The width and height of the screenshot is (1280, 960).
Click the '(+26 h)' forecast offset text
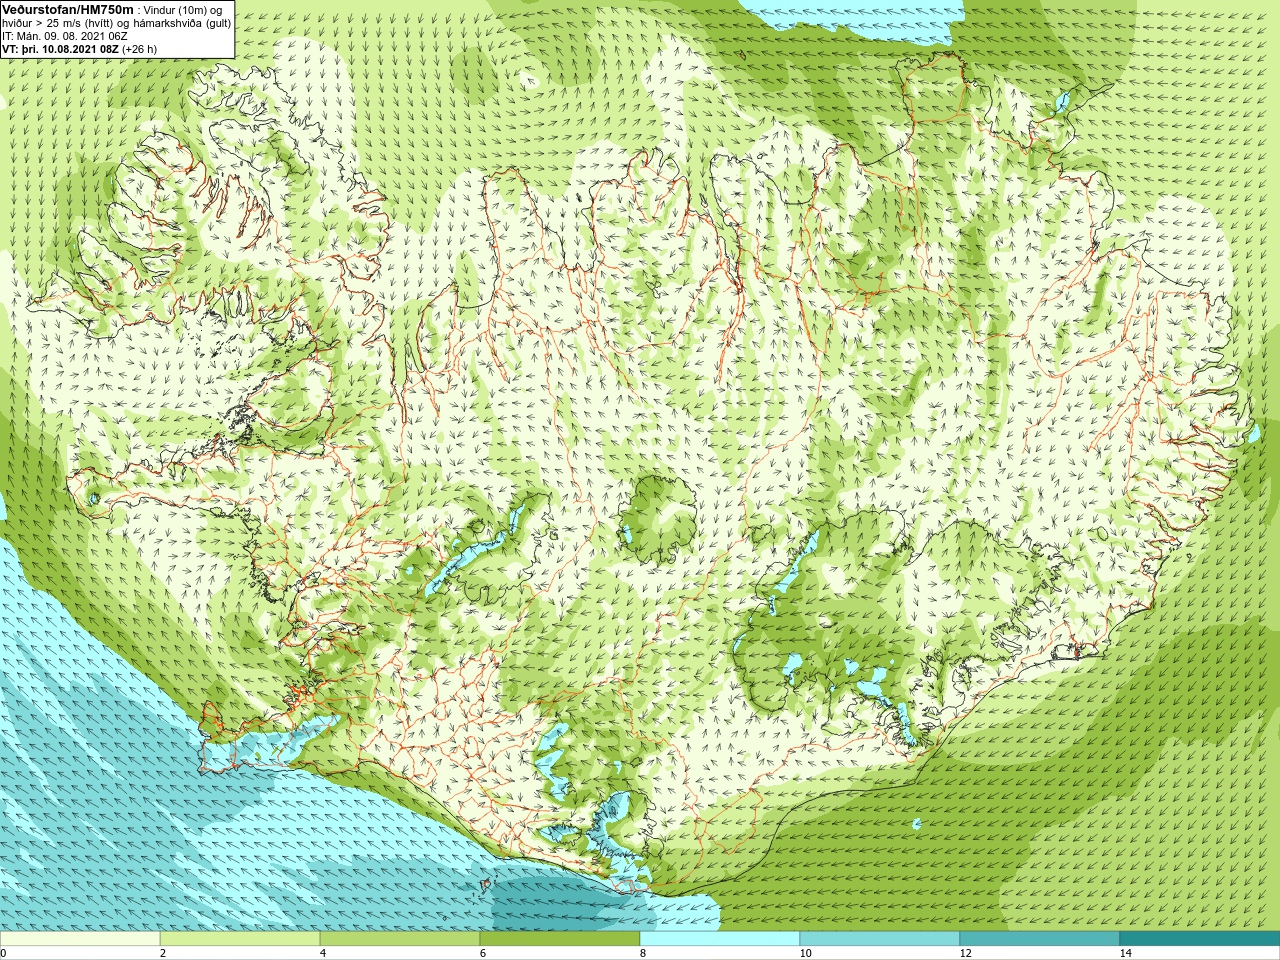[x=139, y=49]
